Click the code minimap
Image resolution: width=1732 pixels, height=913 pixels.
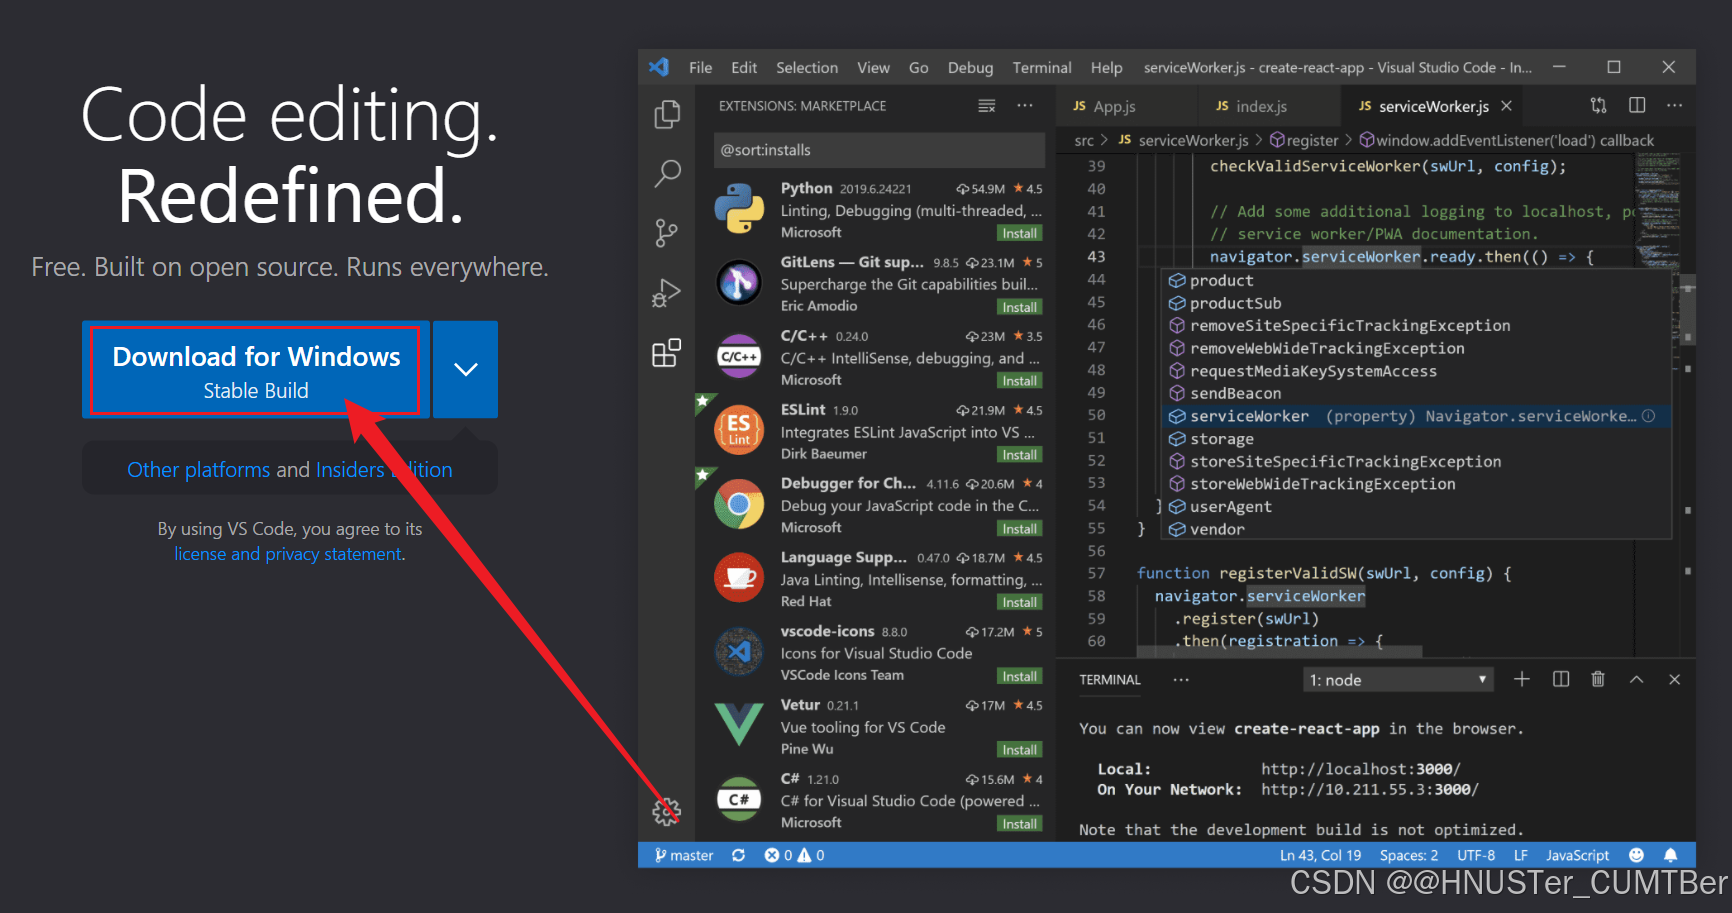(1657, 212)
